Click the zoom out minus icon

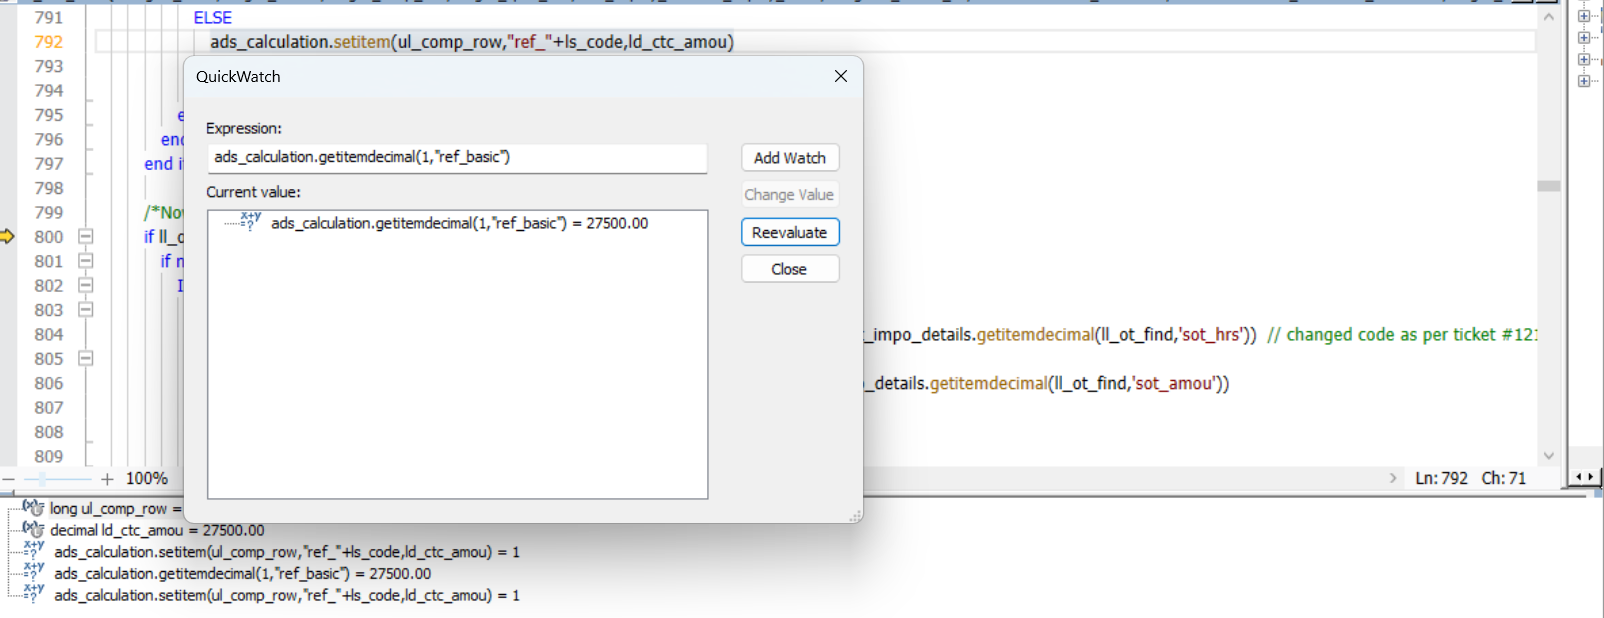coord(8,479)
